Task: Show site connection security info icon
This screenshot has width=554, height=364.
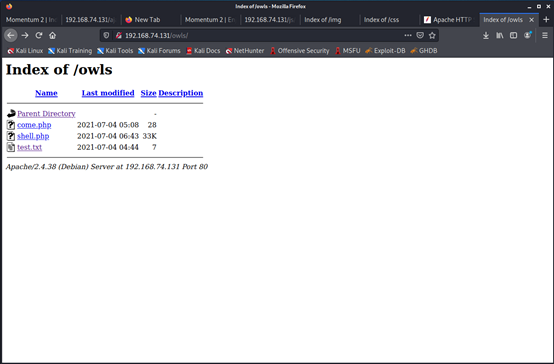Action: [119, 35]
